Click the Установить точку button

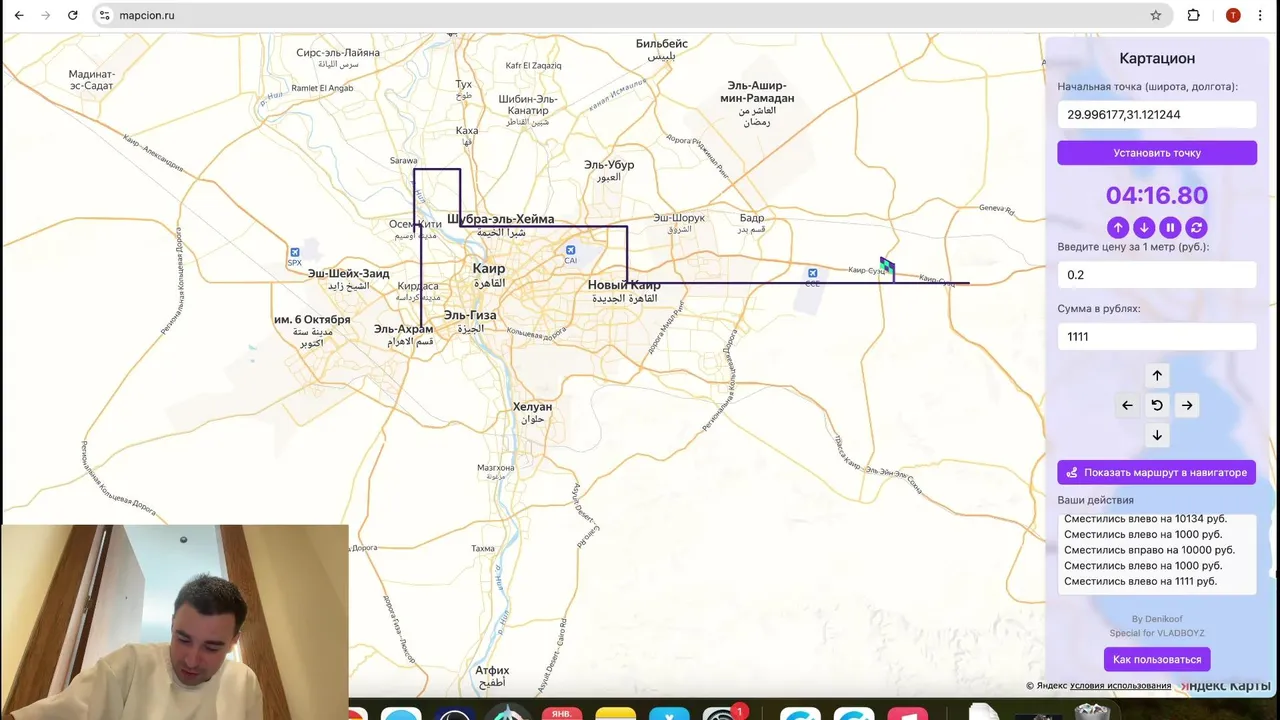pos(1157,153)
